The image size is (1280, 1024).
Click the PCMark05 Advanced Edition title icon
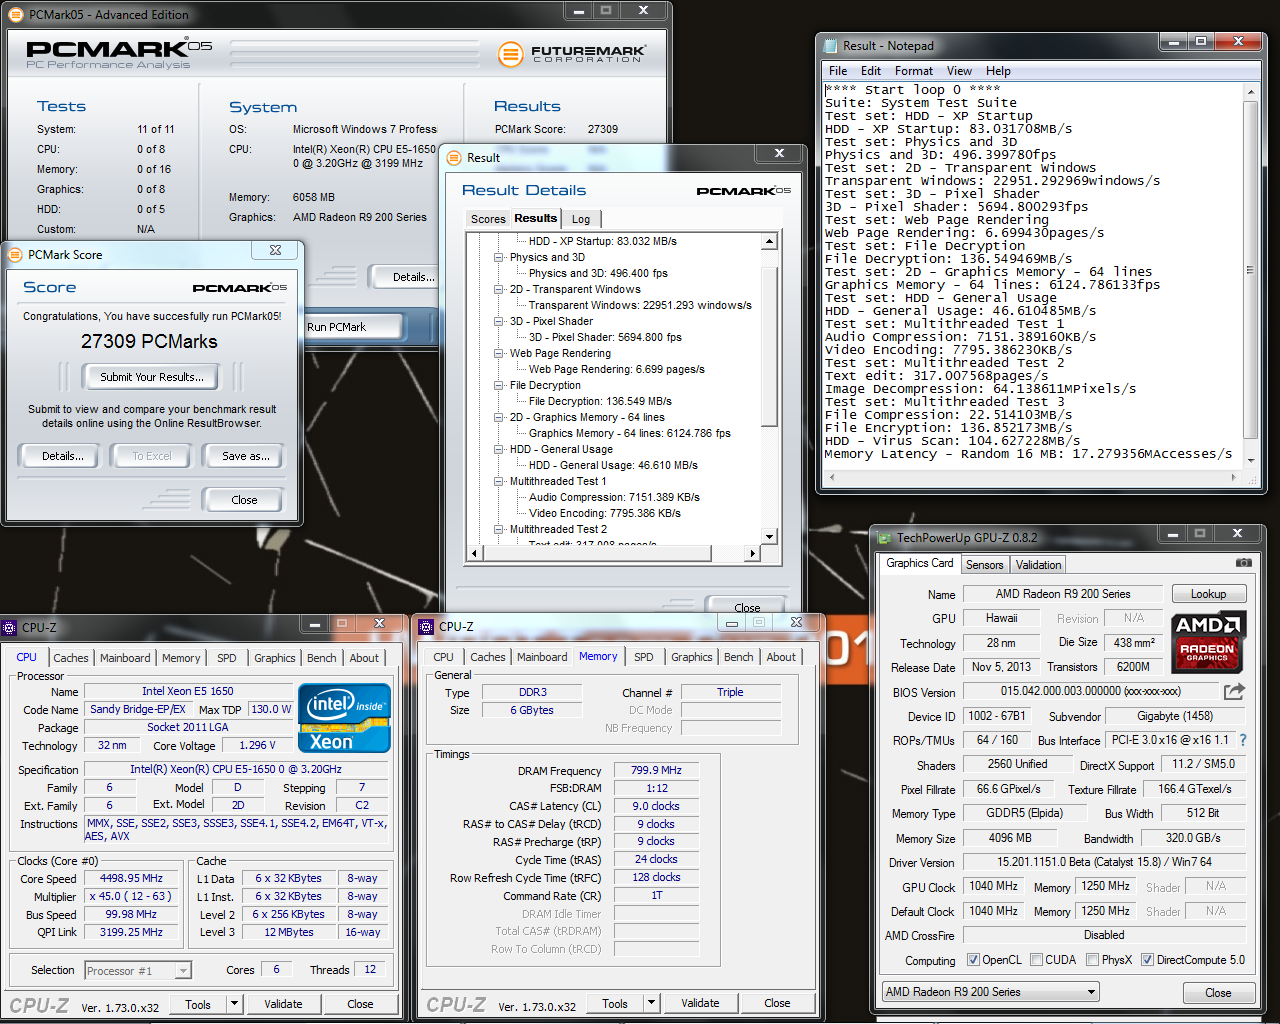click(16, 15)
